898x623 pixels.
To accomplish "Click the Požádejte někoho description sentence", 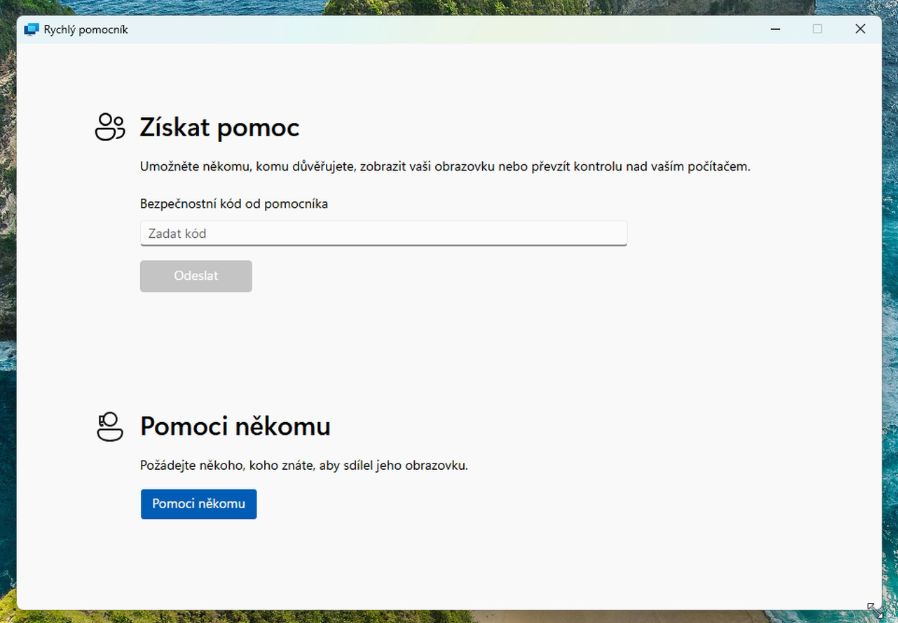I will click(304, 466).
